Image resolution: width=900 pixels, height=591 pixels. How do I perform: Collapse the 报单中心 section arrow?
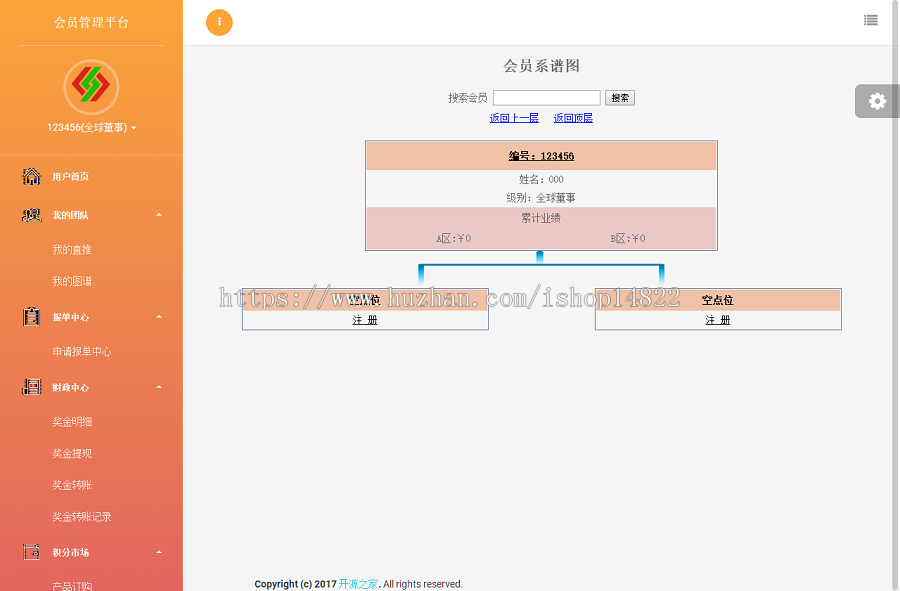click(159, 317)
